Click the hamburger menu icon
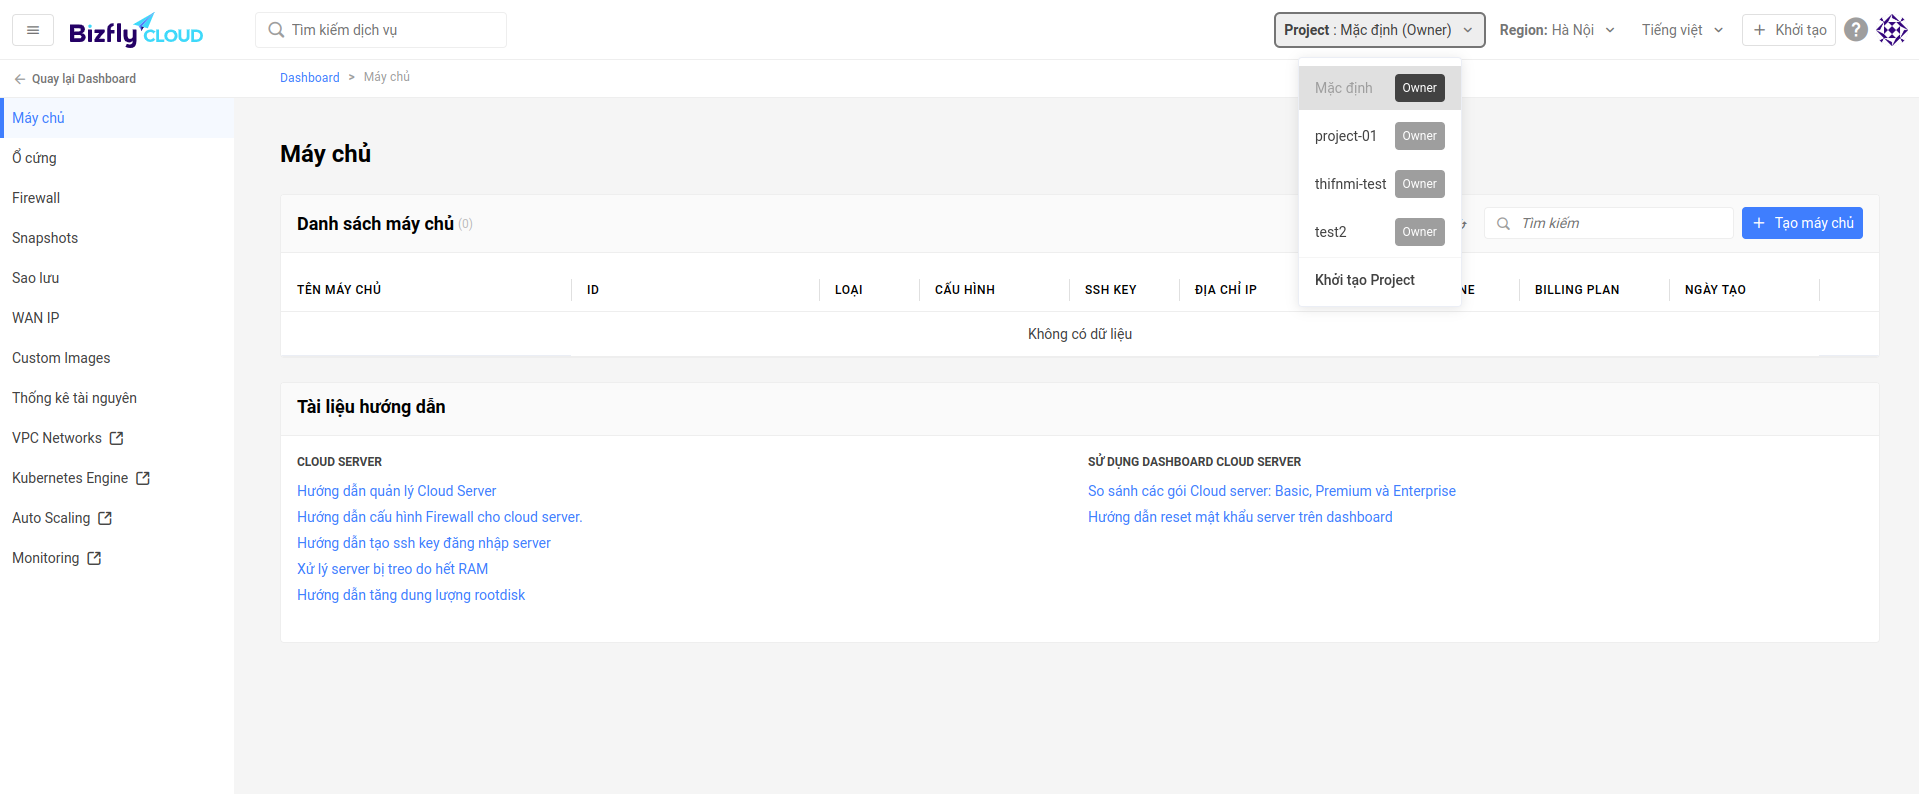The height and width of the screenshot is (794, 1919). [x=33, y=30]
